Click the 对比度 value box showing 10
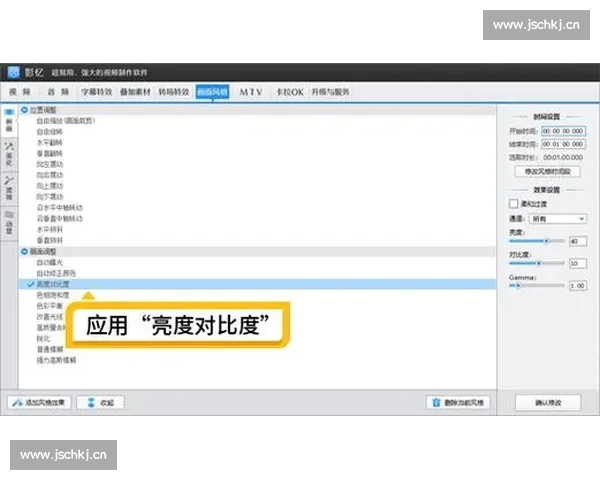The width and height of the screenshot is (600, 480). click(x=578, y=263)
